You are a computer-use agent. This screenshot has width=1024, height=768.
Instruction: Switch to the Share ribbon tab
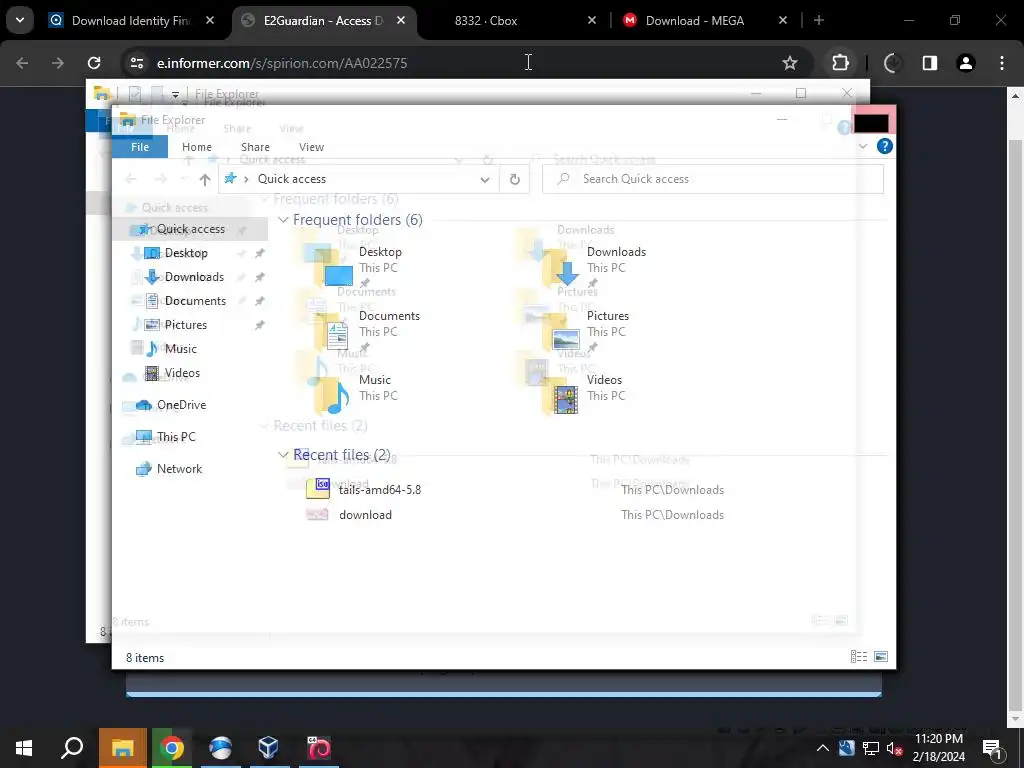coord(255,147)
